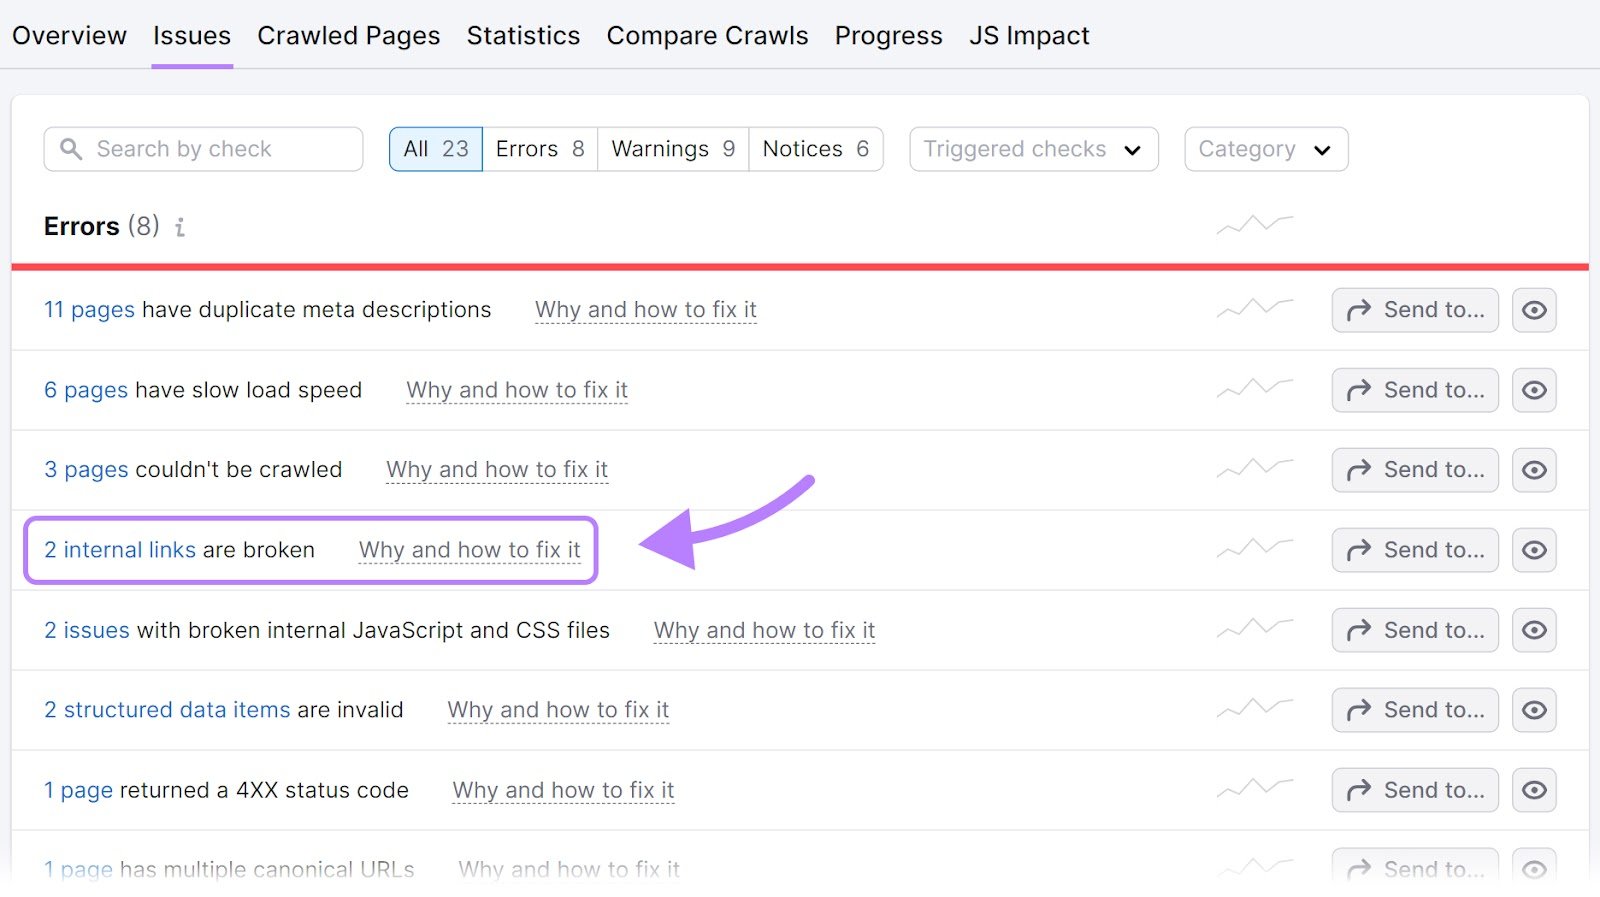The height and width of the screenshot is (897, 1600).
Task: Send duplicate meta descriptions issue to…
Action: tap(1415, 310)
